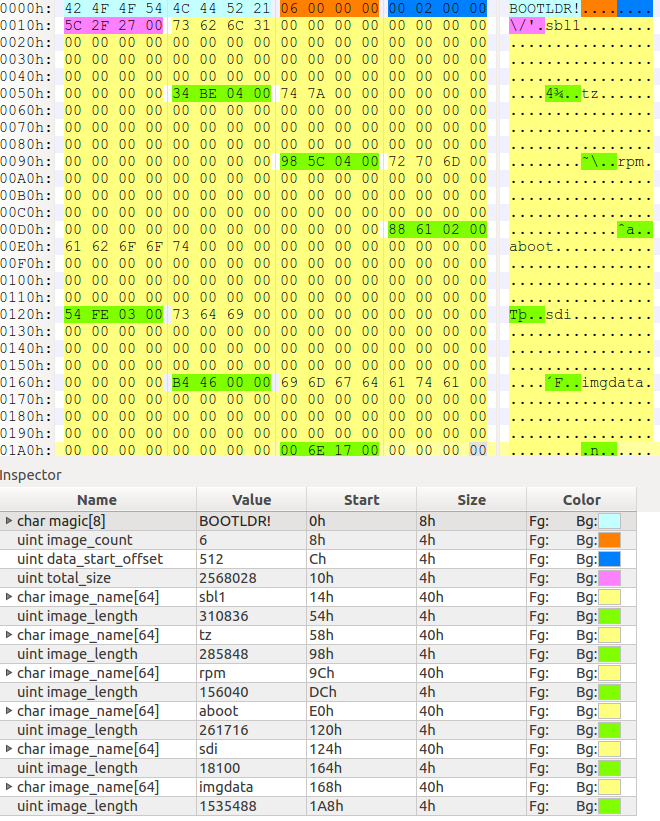Expand image_name[64] row with value tz
The width and height of the screenshot is (660, 821).
point(9,635)
